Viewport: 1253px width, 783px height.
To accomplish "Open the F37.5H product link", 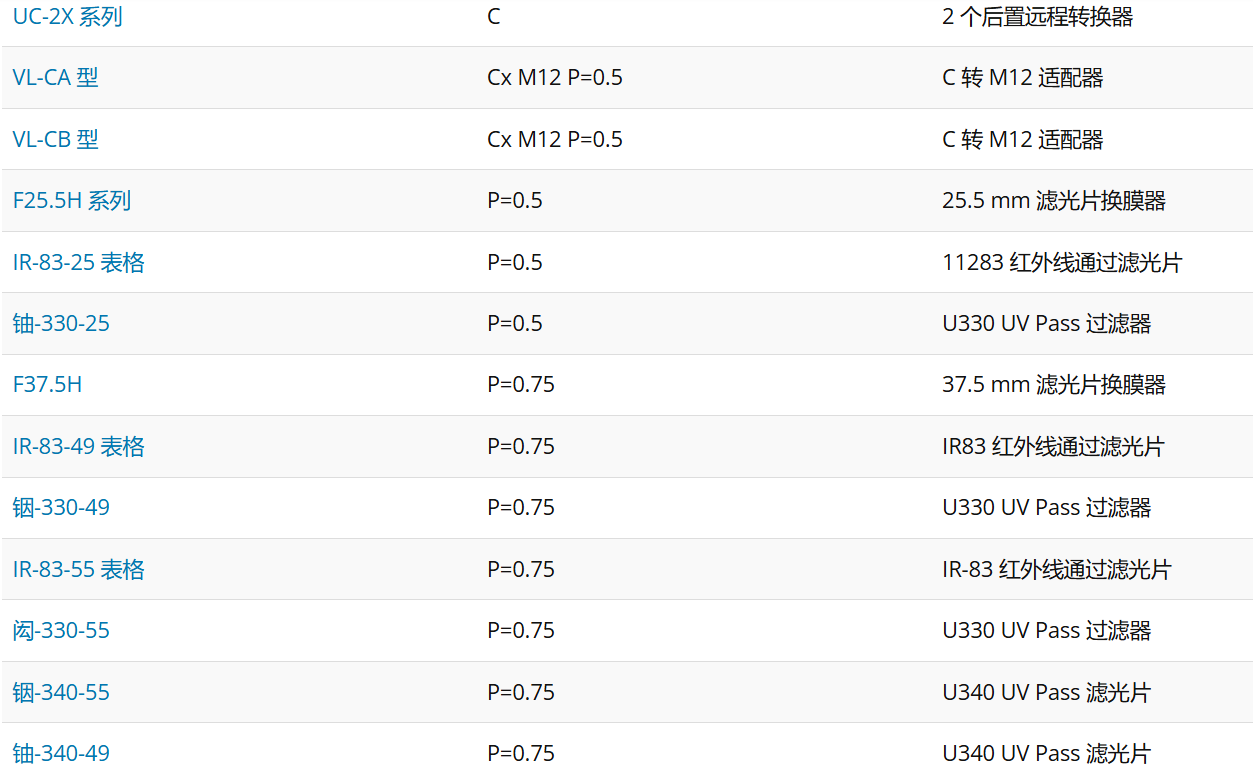I will pyautogui.click(x=47, y=384).
